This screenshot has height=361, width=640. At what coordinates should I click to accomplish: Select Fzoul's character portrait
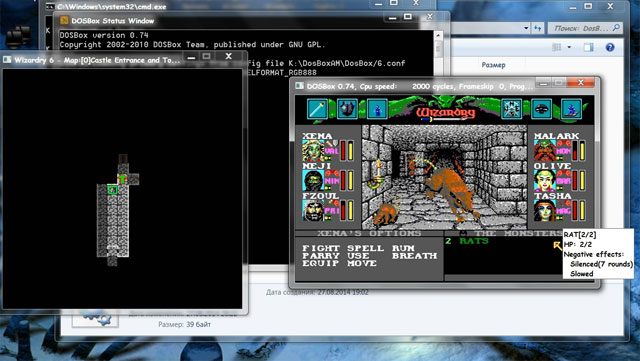(x=313, y=211)
